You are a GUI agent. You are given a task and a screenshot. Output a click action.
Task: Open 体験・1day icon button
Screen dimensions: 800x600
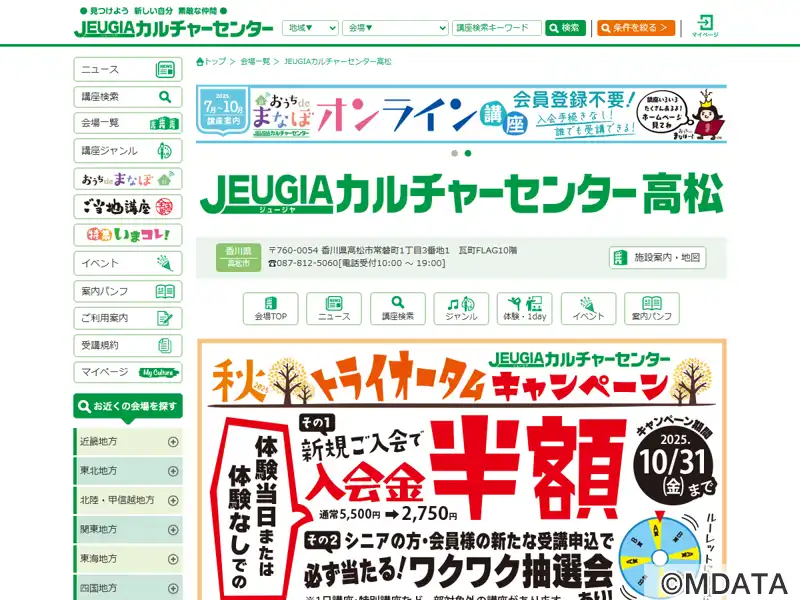(524, 309)
